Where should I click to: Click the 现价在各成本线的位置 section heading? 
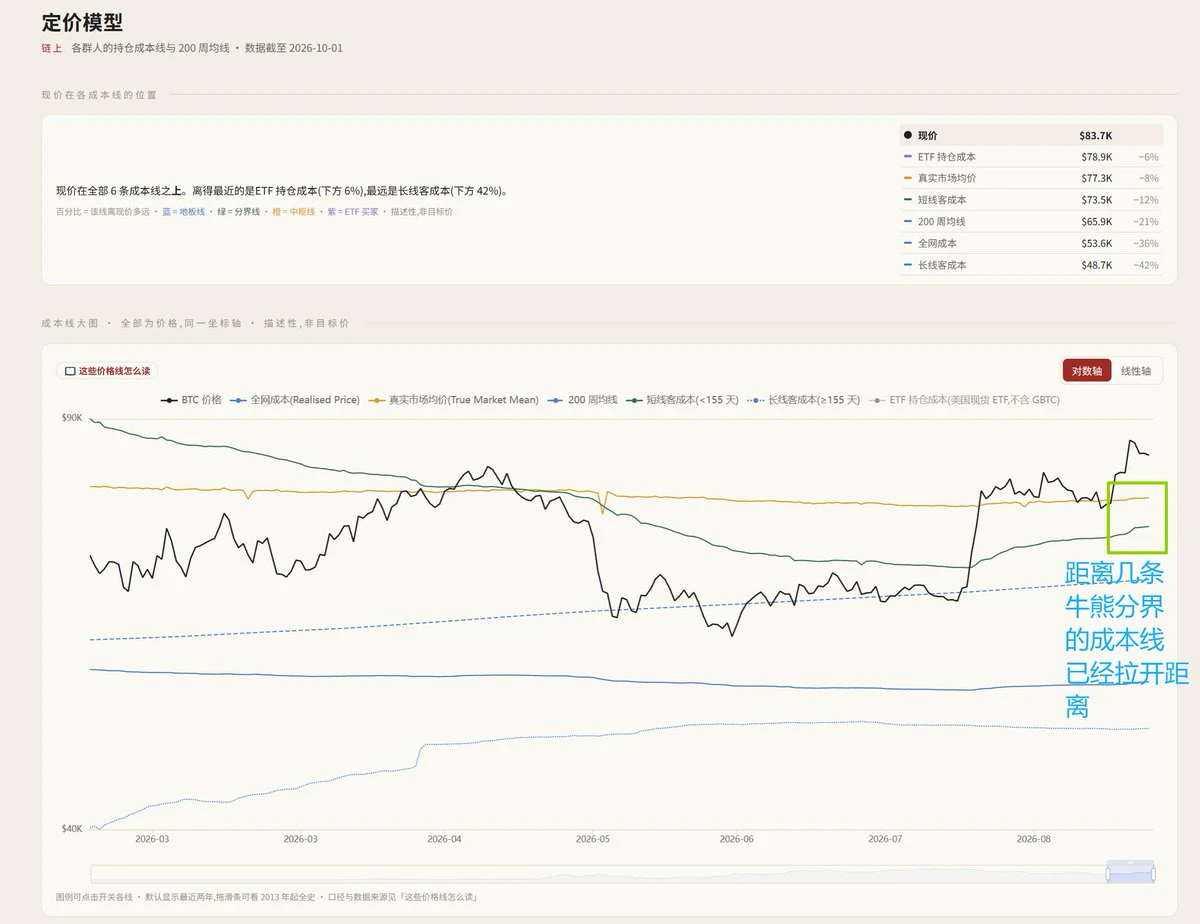pyautogui.click(x=99, y=95)
